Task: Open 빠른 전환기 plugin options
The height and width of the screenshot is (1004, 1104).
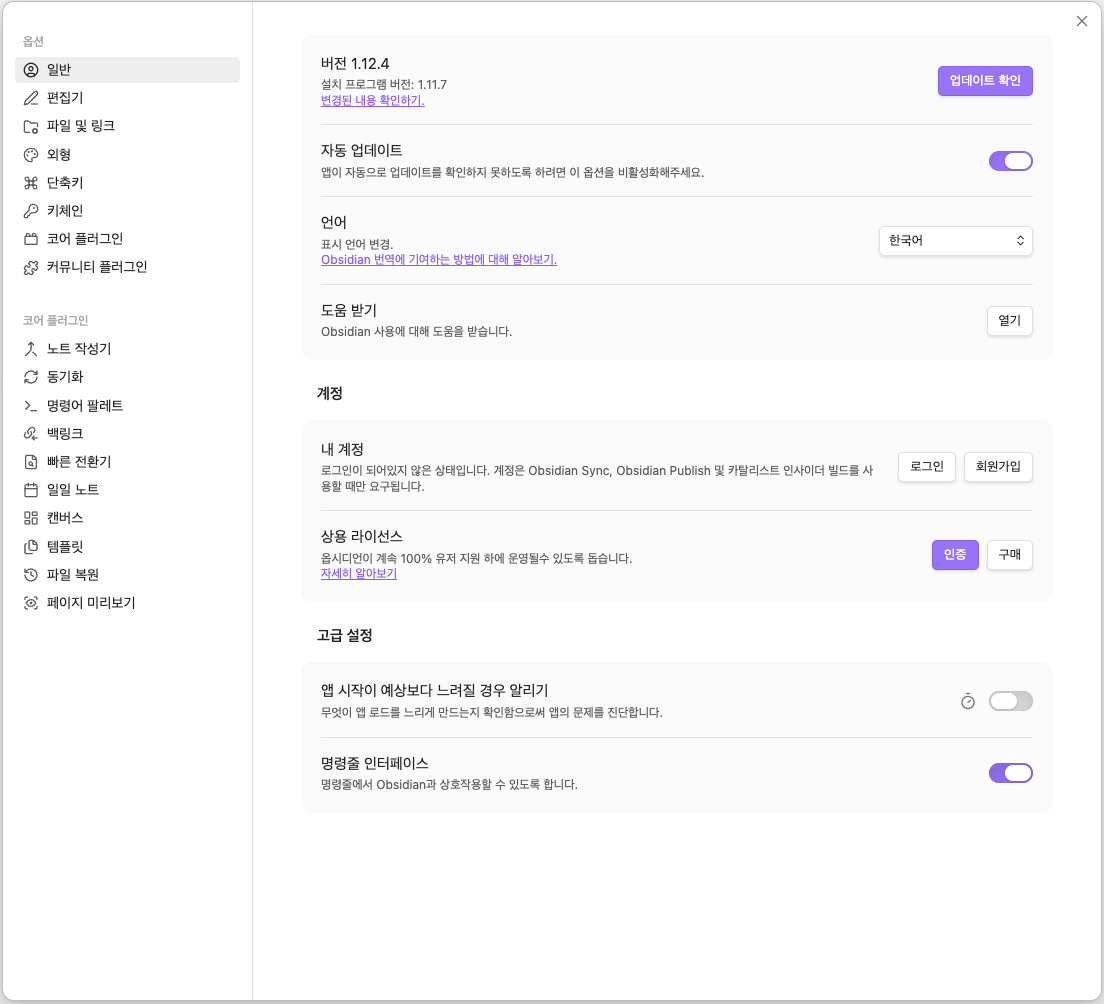Action: tap(127, 462)
